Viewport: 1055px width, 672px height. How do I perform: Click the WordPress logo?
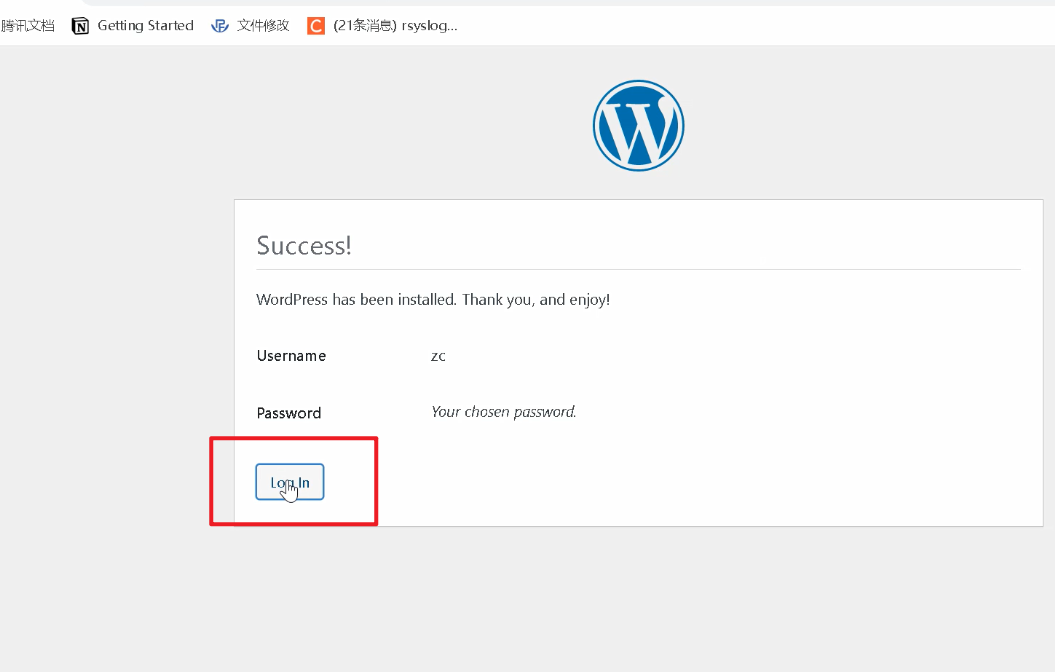639,126
